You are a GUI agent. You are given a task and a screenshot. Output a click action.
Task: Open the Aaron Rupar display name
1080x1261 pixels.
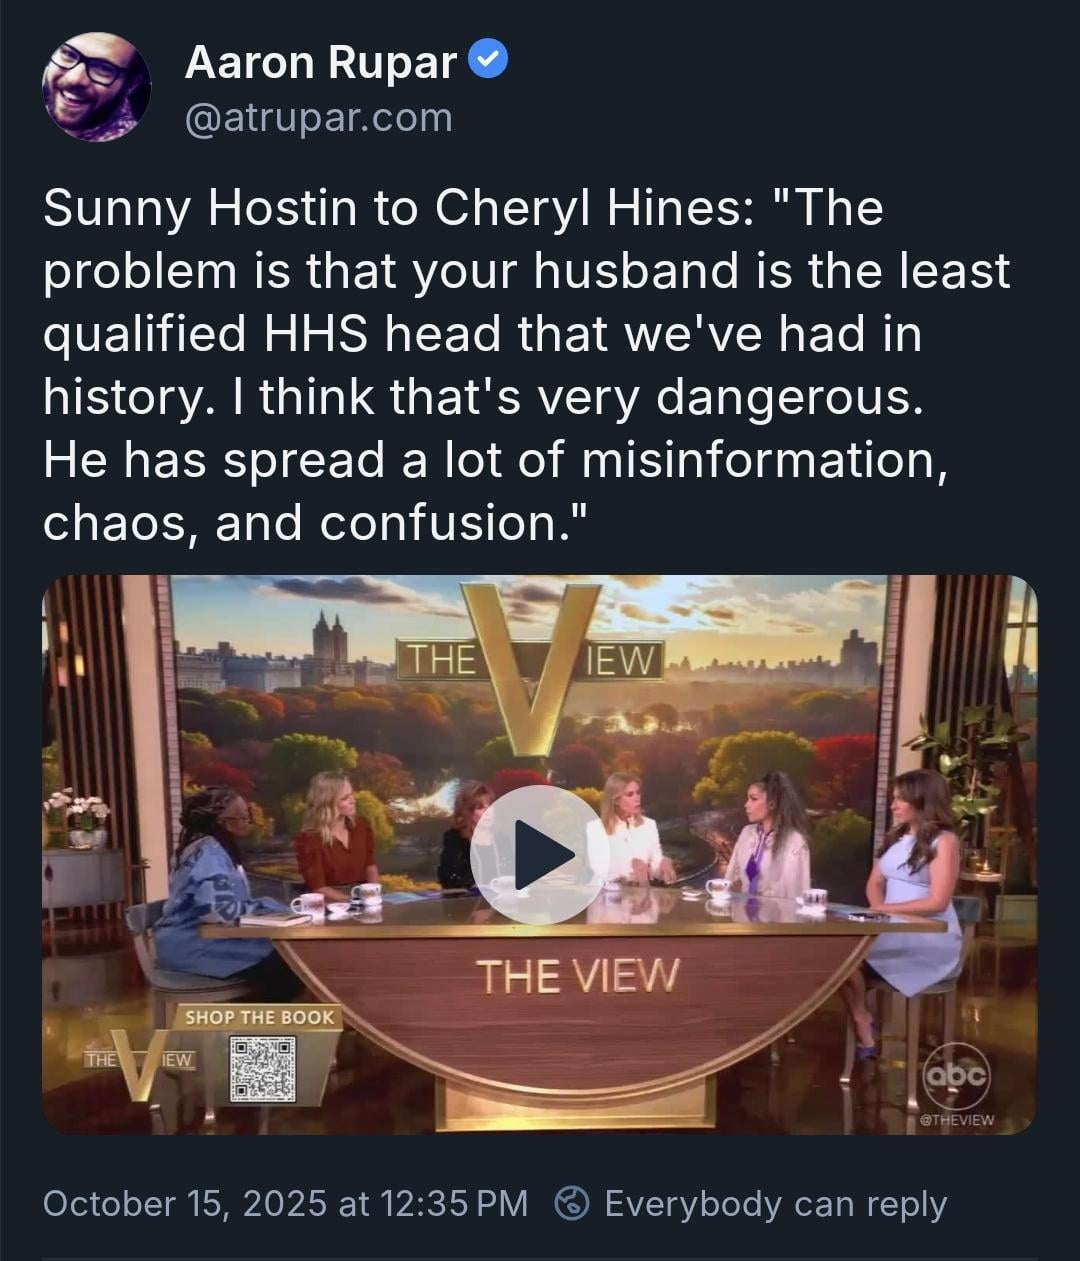[321, 62]
